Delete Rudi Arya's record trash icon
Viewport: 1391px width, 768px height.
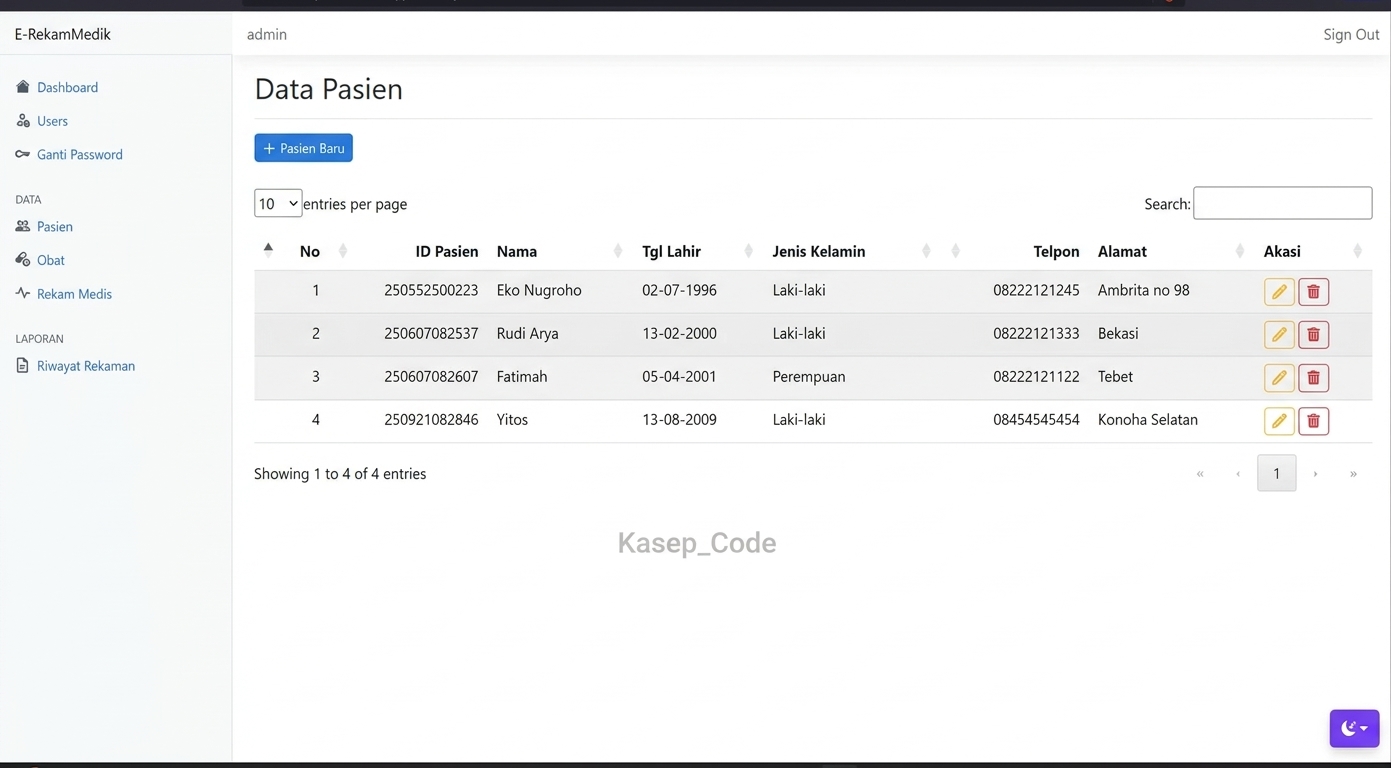1313,334
